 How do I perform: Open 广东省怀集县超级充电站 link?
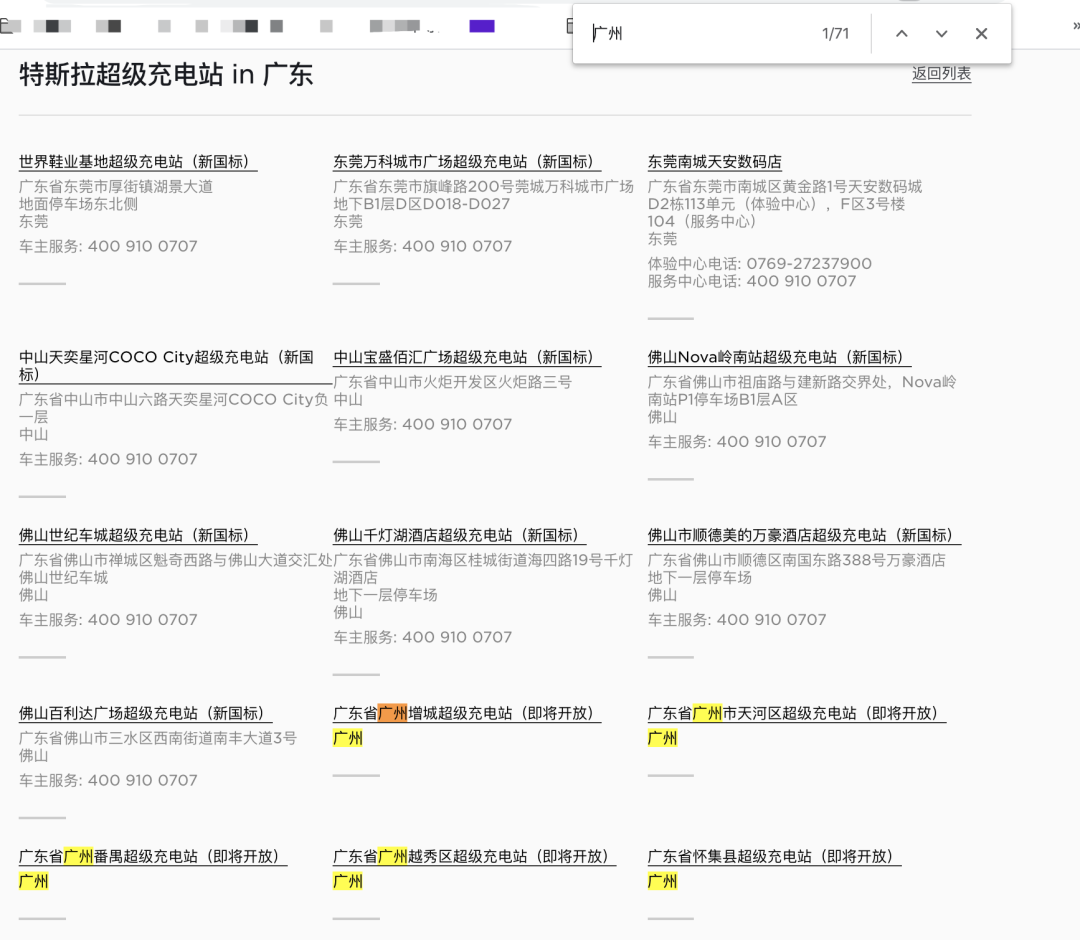pyautogui.click(x=774, y=857)
